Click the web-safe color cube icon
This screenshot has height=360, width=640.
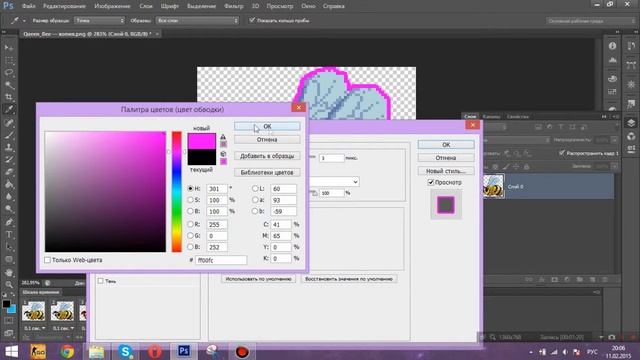point(223,154)
